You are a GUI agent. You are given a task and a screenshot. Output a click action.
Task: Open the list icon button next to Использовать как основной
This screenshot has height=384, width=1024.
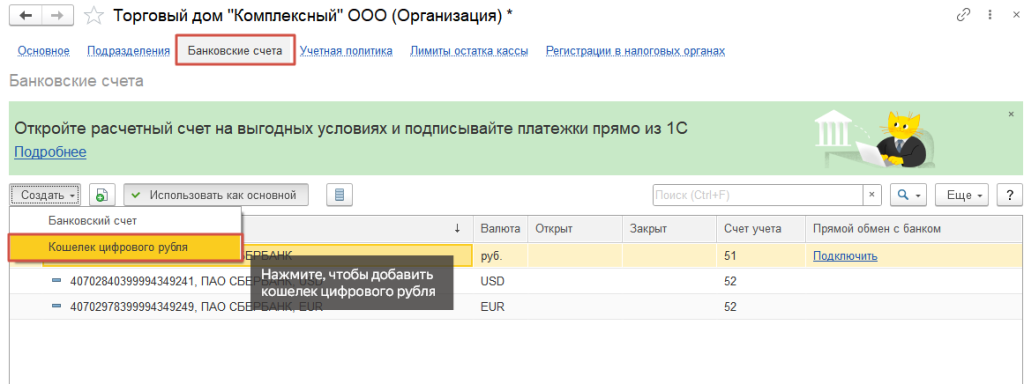340,195
